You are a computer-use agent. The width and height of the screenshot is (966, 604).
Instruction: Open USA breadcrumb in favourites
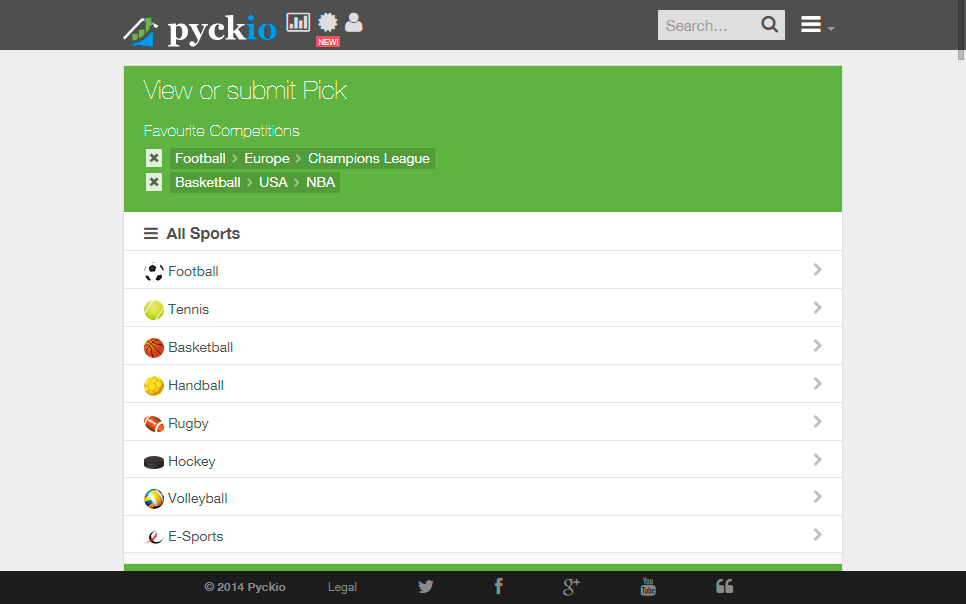coord(273,182)
